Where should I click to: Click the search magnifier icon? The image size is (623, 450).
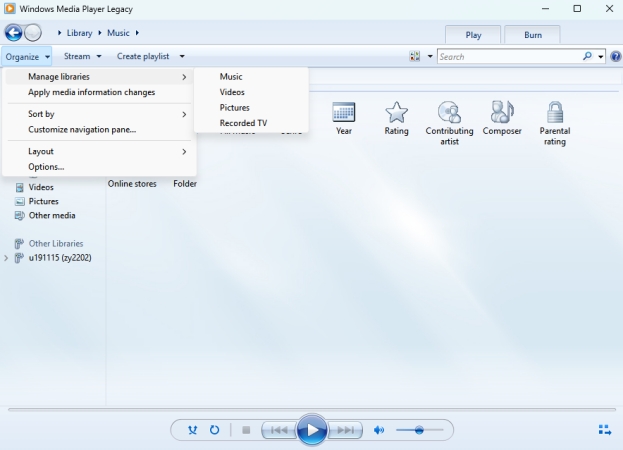tap(587, 56)
